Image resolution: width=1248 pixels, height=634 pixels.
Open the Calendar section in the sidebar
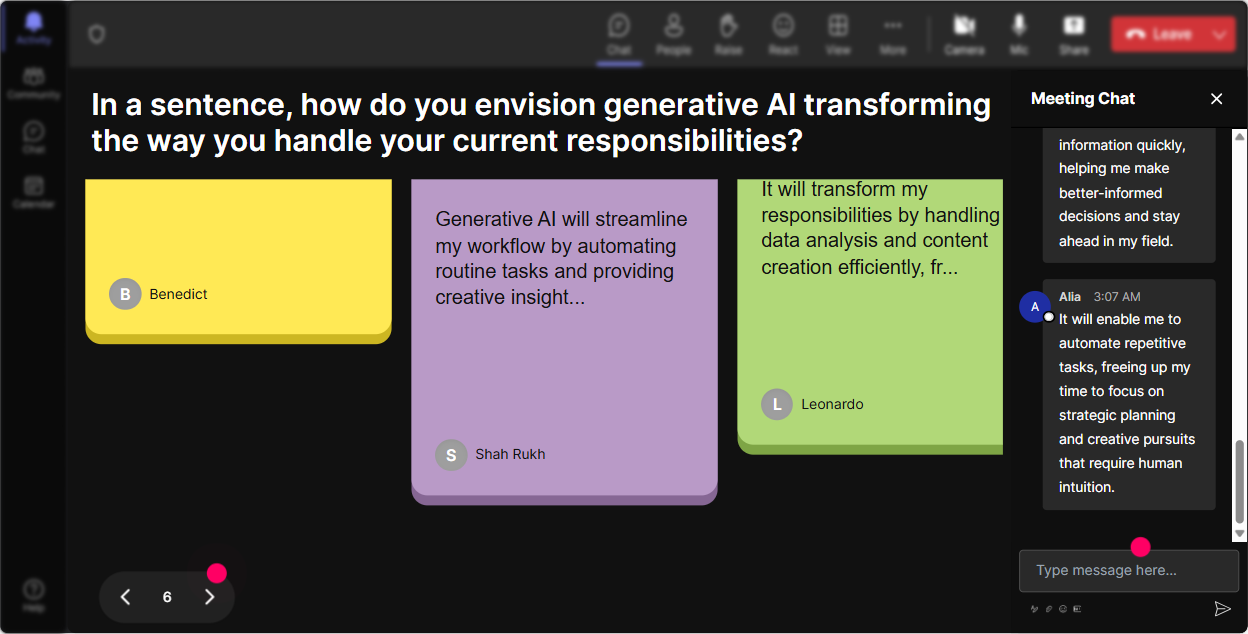tap(34, 191)
